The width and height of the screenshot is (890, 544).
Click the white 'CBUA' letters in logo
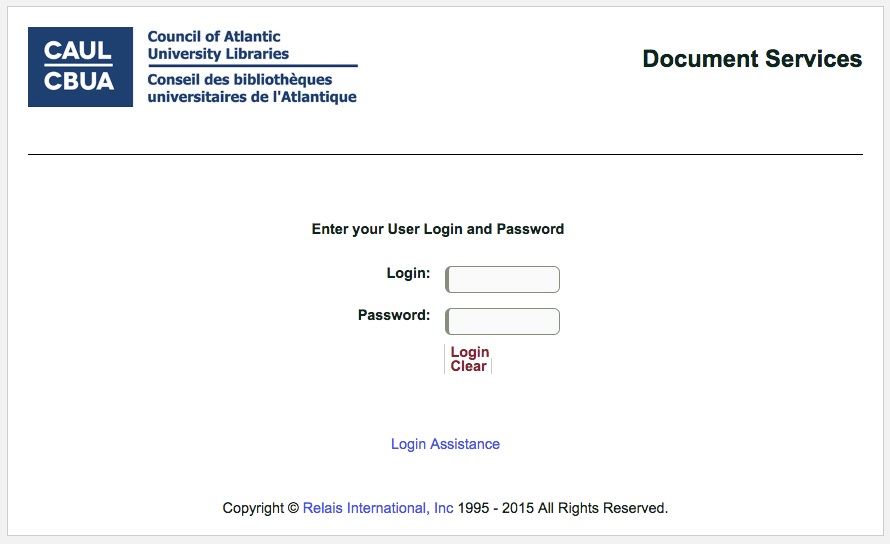pos(79,82)
